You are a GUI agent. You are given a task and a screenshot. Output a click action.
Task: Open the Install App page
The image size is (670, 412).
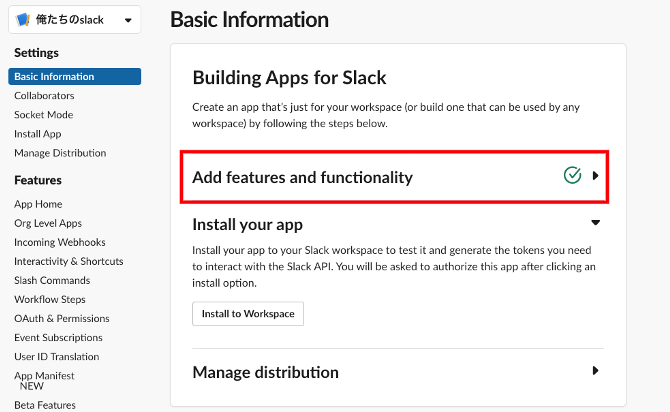click(x=38, y=134)
